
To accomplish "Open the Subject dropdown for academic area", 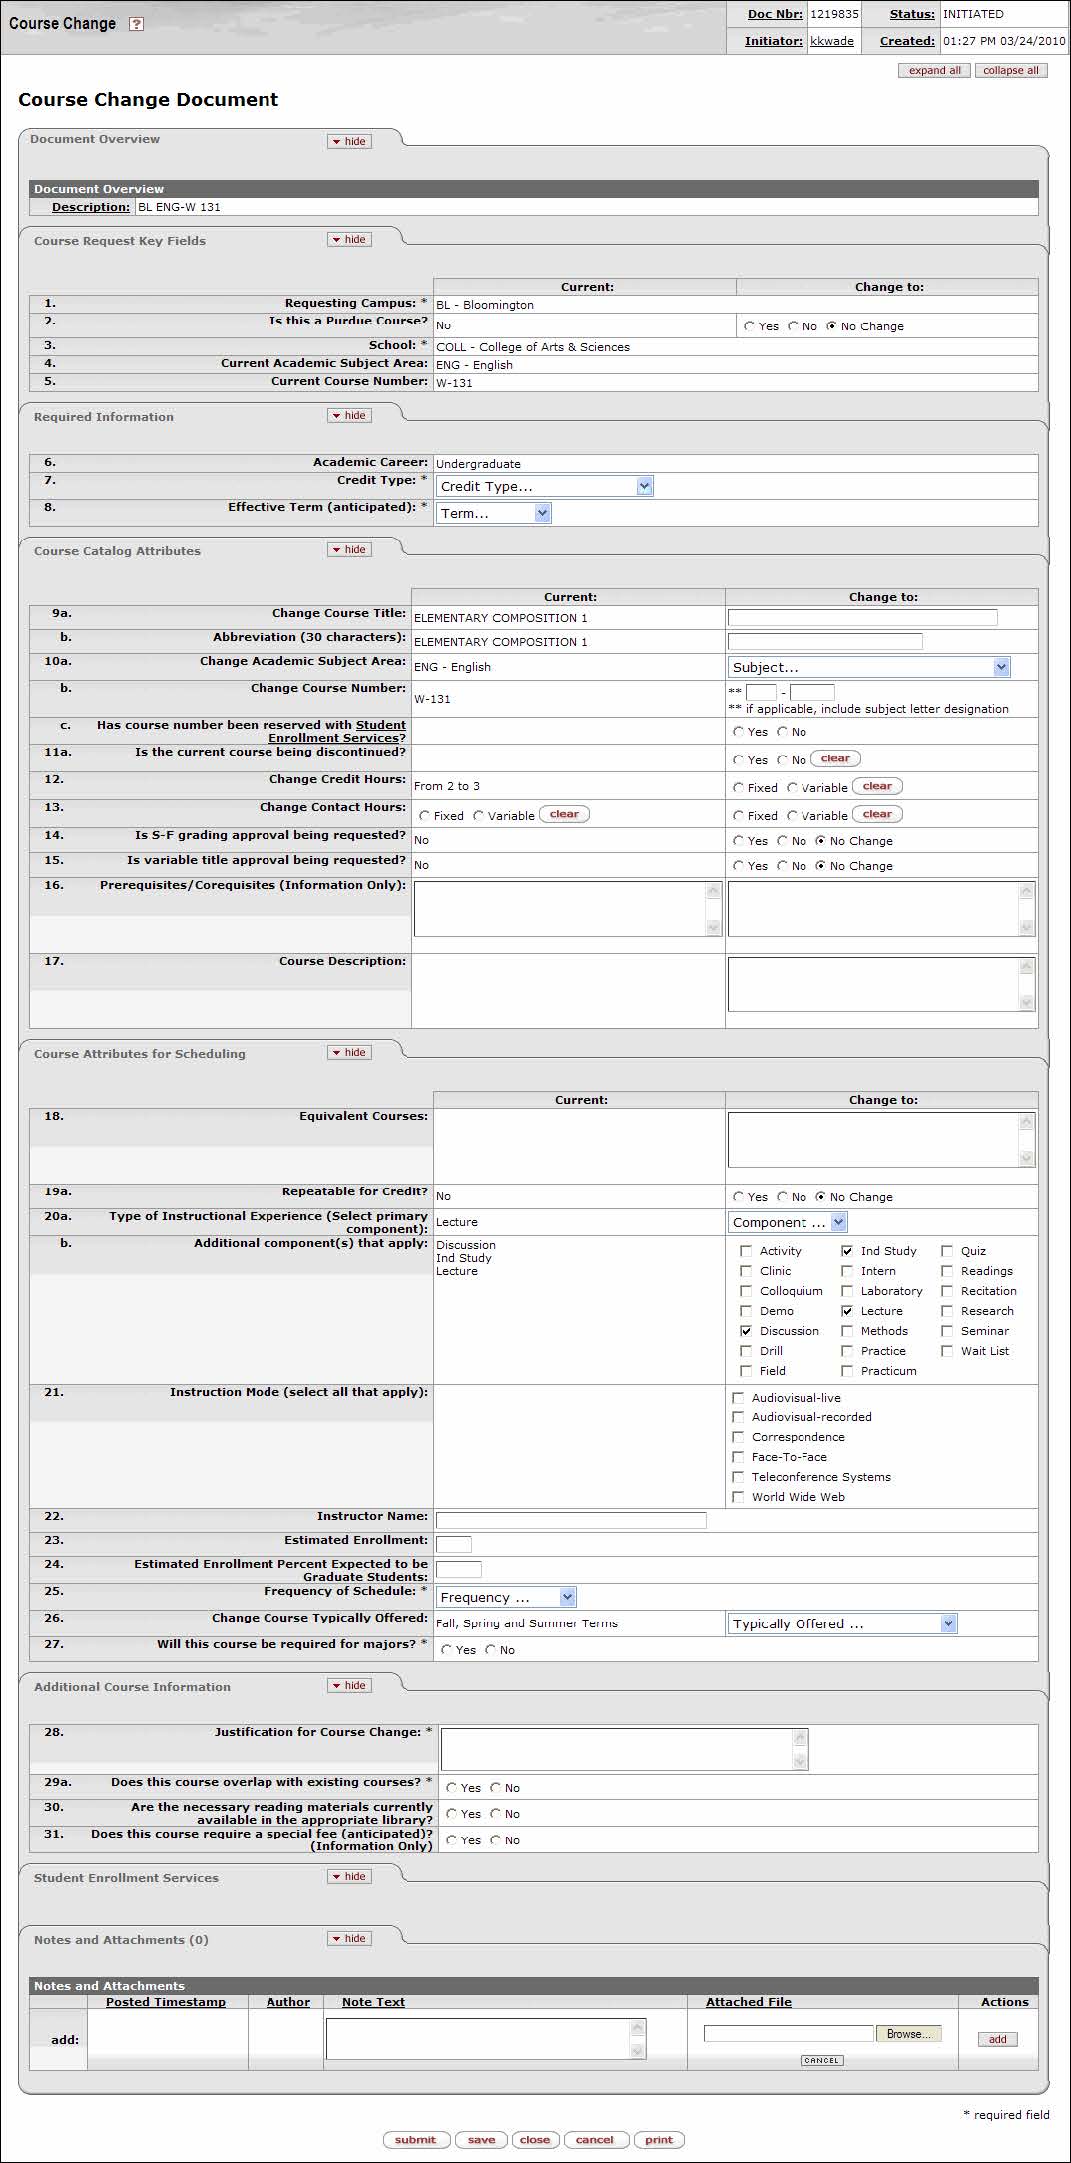I will (x=869, y=667).
